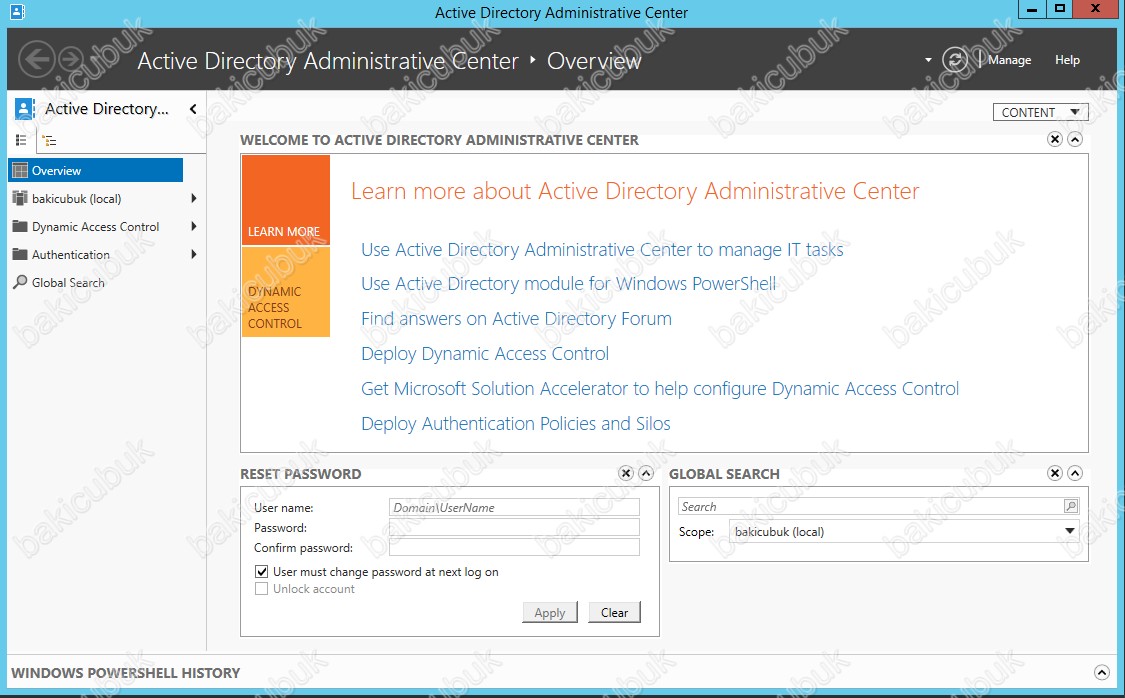Open 'Deploy Authentication Policies and Silos' link
This screenshot has height=698, width=1125.
click(x=516, y=424)
